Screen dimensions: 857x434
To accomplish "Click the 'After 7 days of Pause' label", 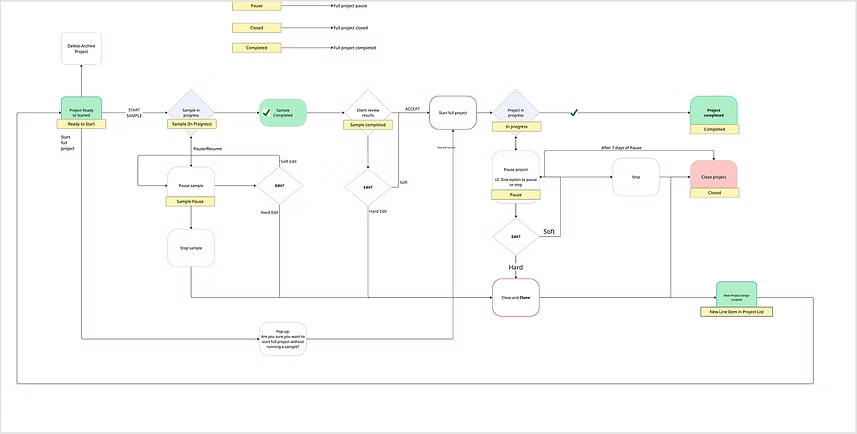I will click(620, 148).
